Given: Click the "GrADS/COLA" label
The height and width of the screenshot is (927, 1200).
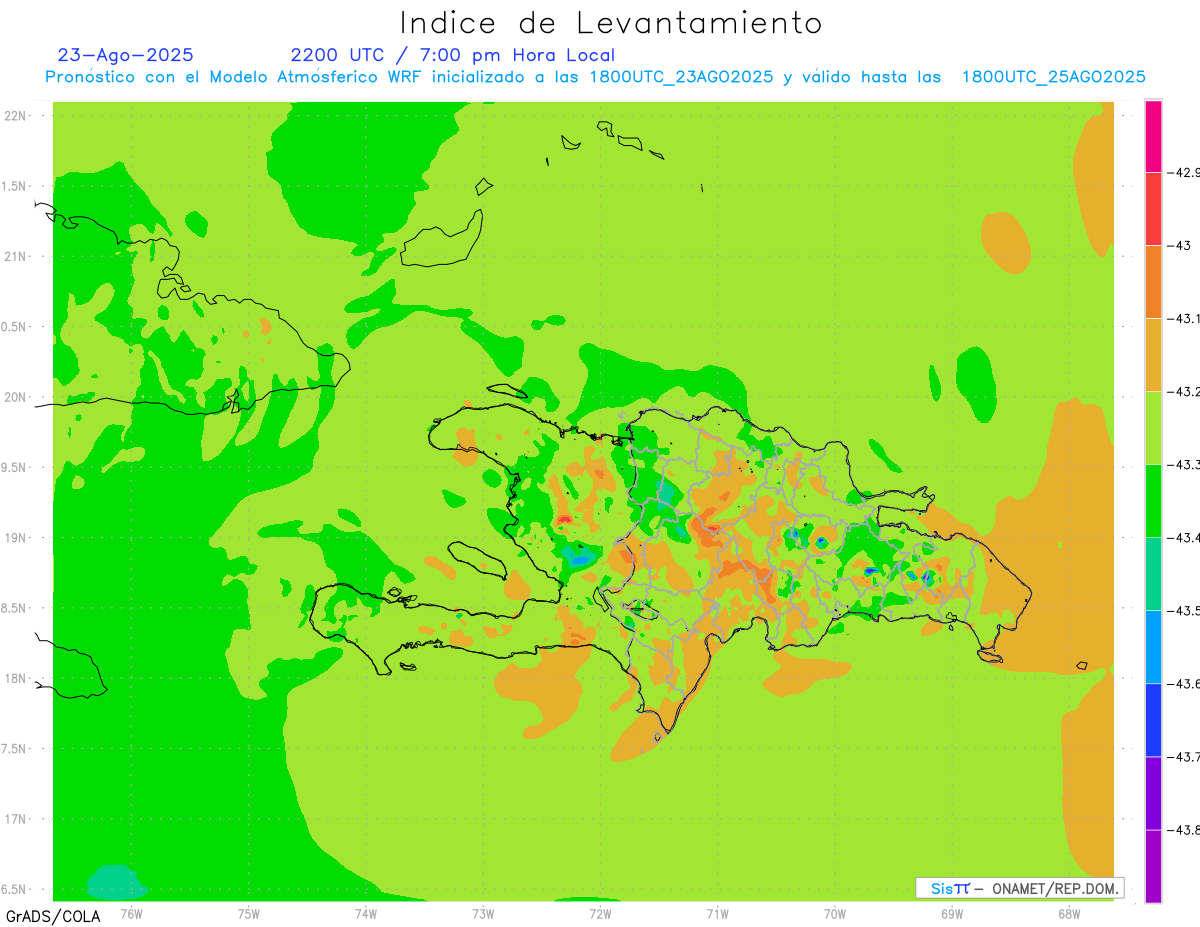Looking at the screenshot, I should 53,916.
